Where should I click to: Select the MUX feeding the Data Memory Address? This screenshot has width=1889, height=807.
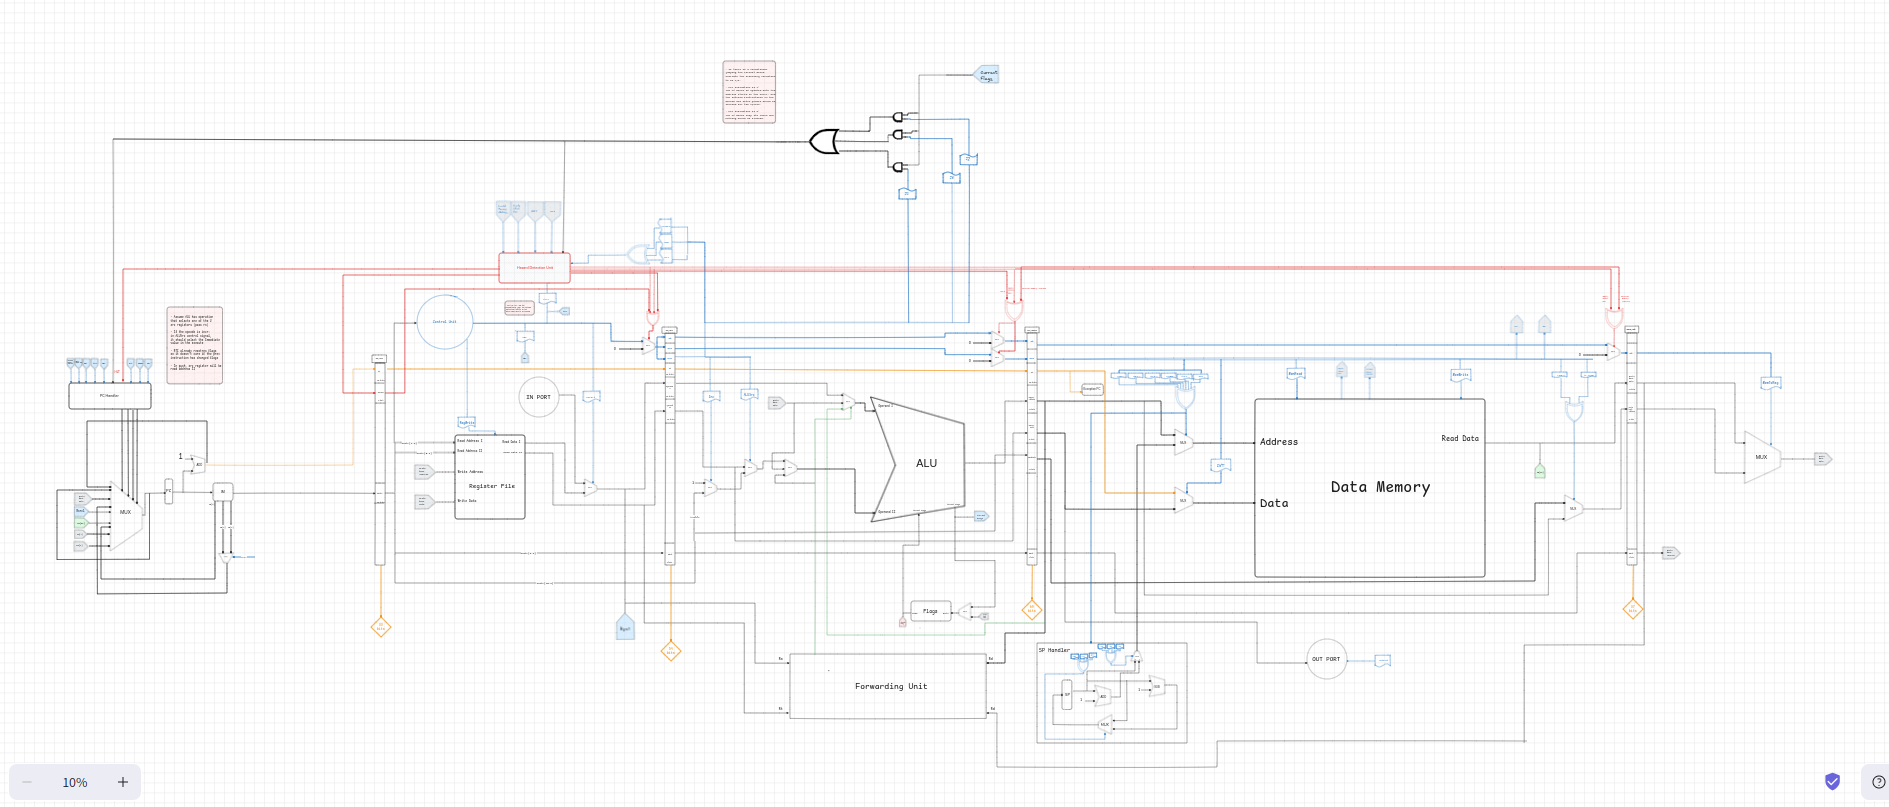click(x=1184, y=442)
